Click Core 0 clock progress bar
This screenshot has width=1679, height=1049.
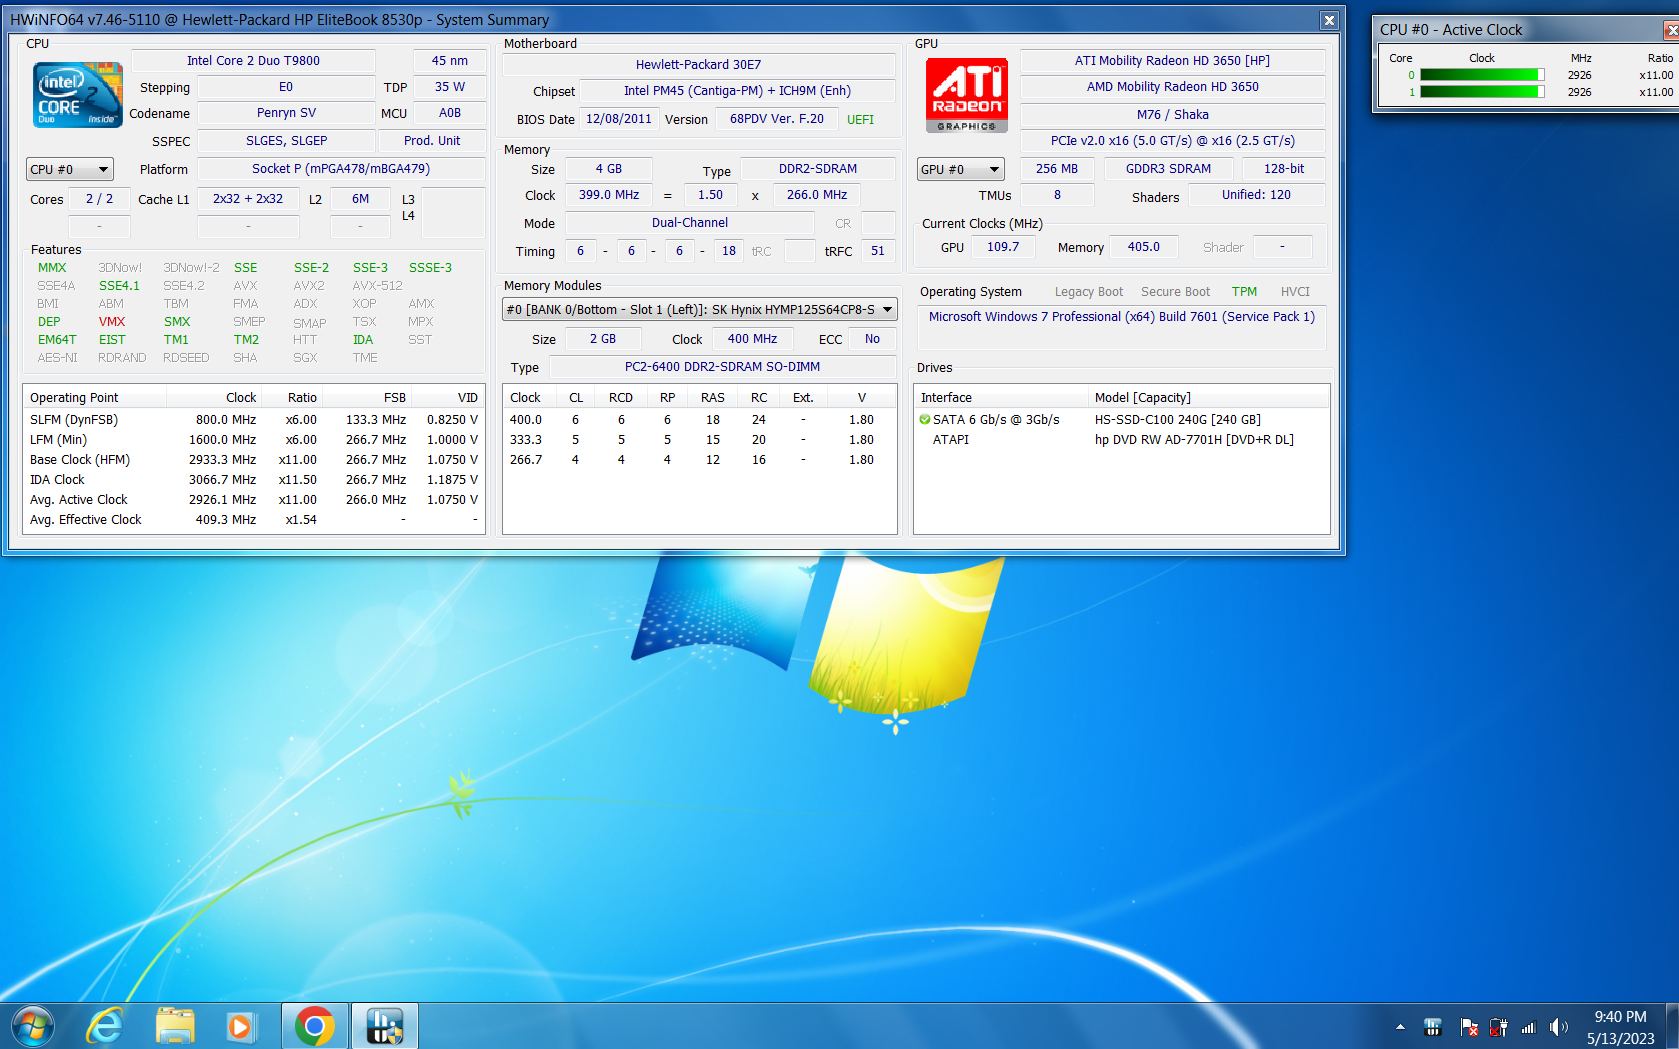(x=1482, y=75)
